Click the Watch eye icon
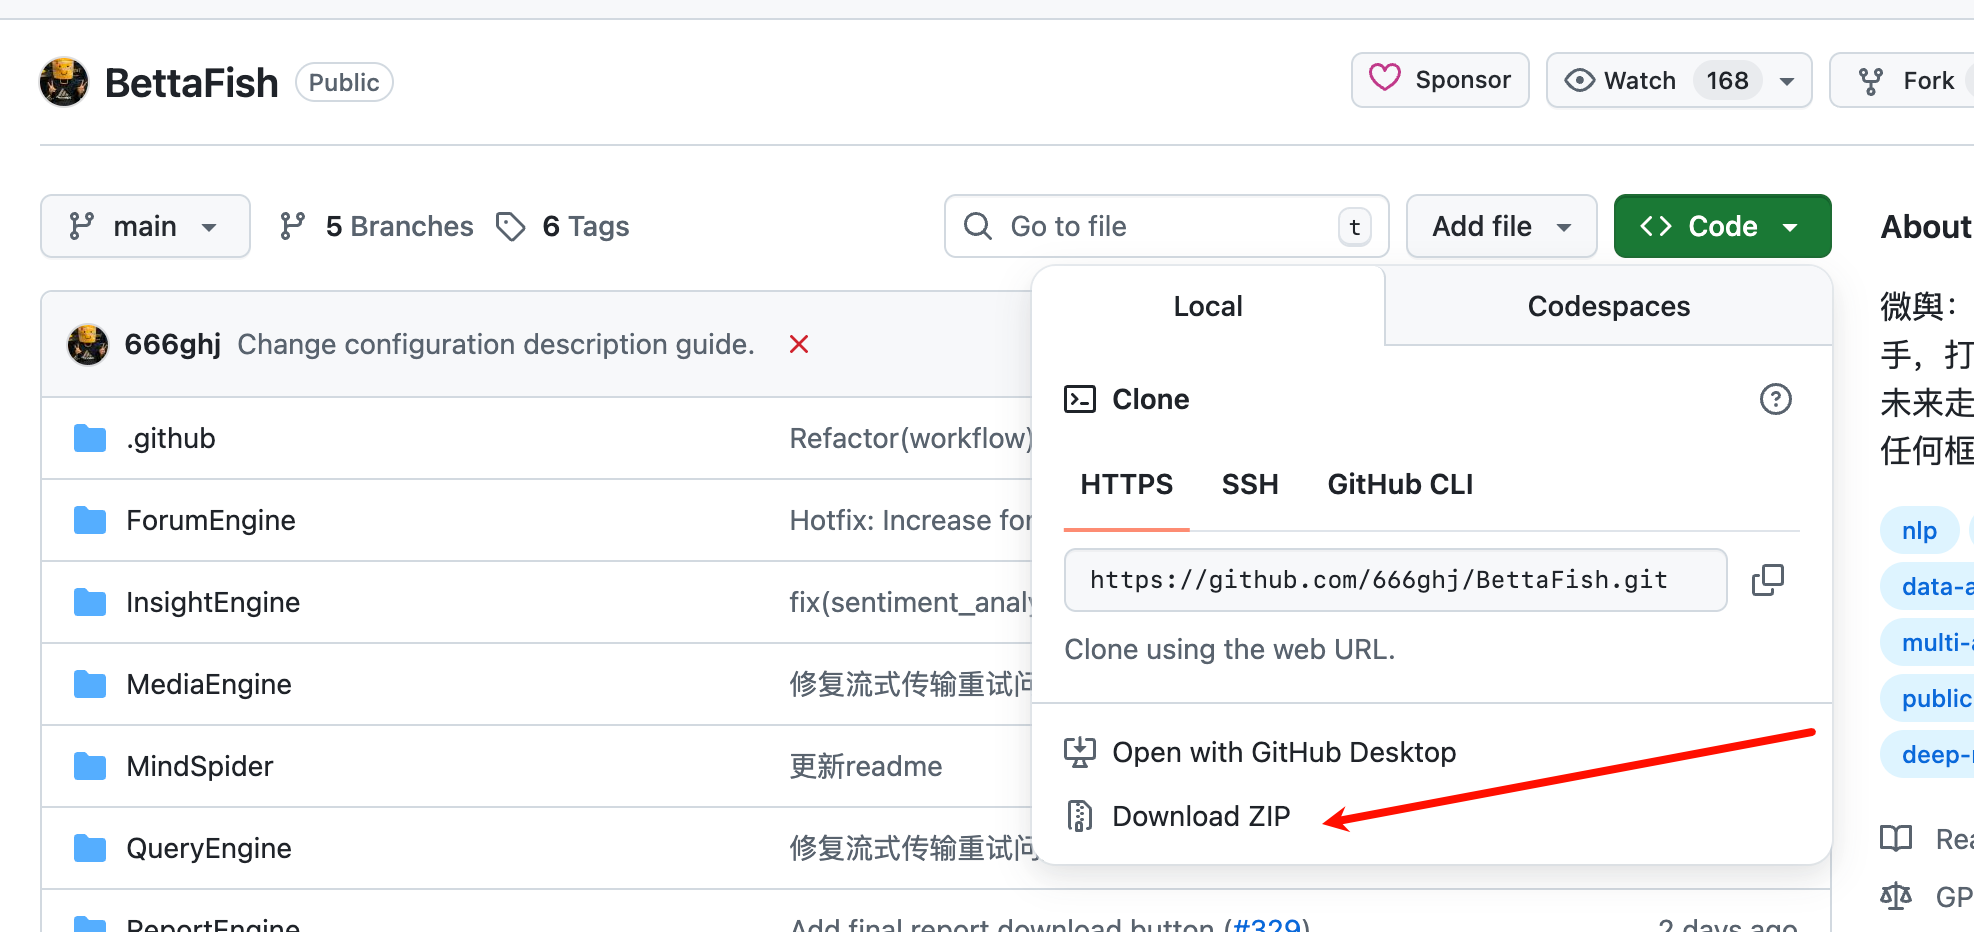Viewport: 1974px width, 932px height. [x=1579, y=80]
